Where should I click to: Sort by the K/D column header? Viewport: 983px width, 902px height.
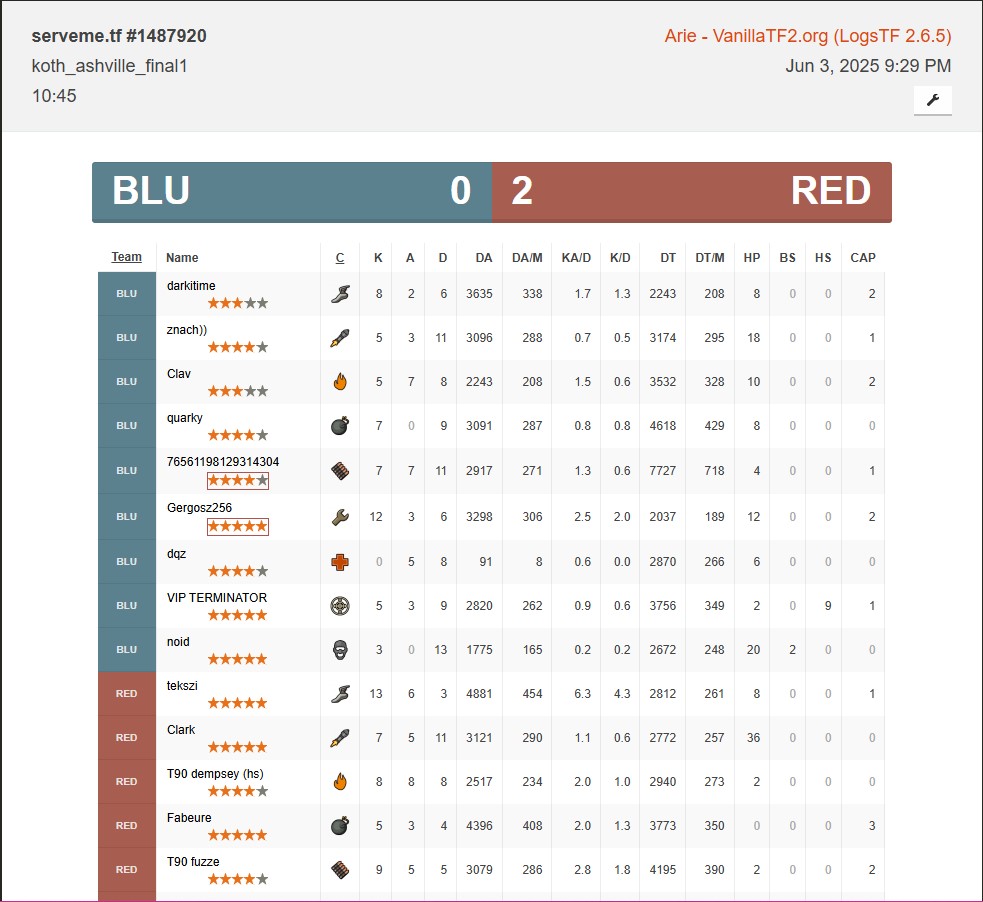pos(620,258)
